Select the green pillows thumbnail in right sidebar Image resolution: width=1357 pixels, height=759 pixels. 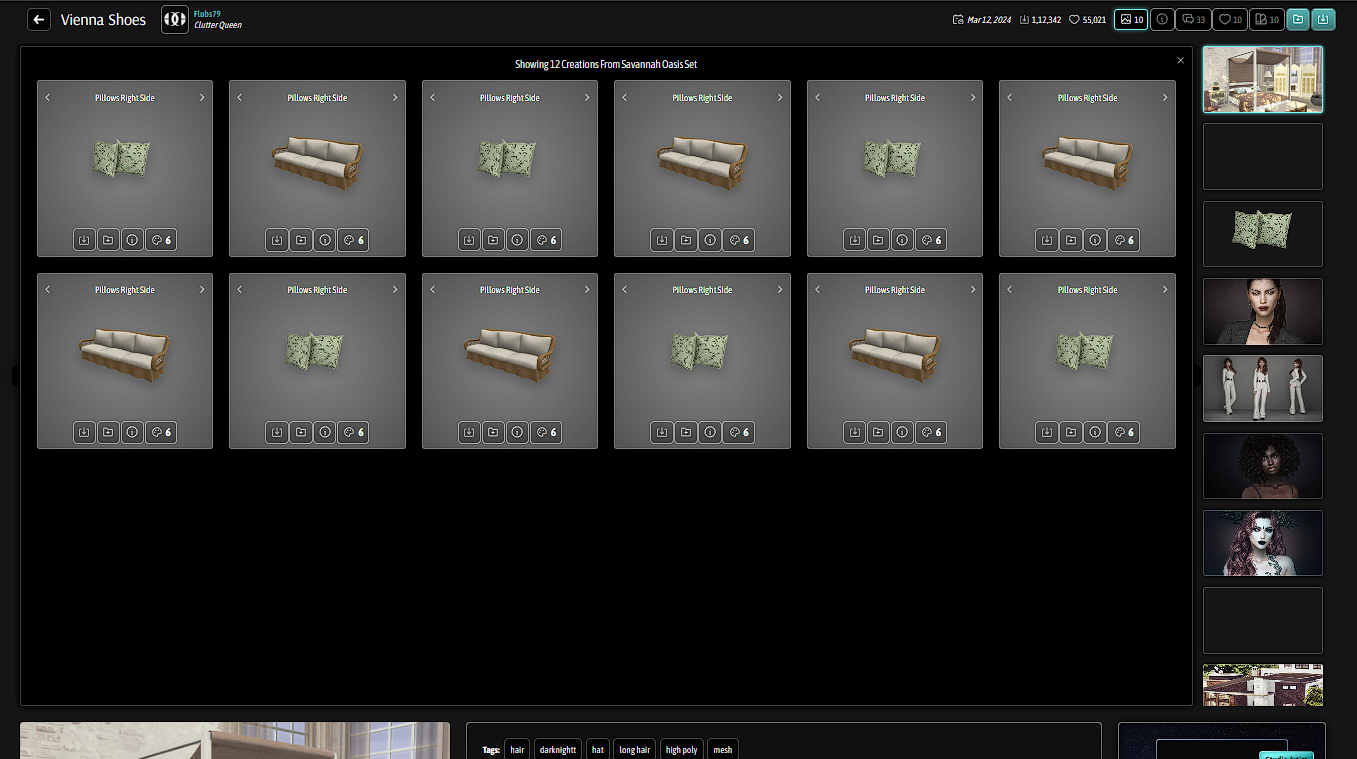point(1262,234)
